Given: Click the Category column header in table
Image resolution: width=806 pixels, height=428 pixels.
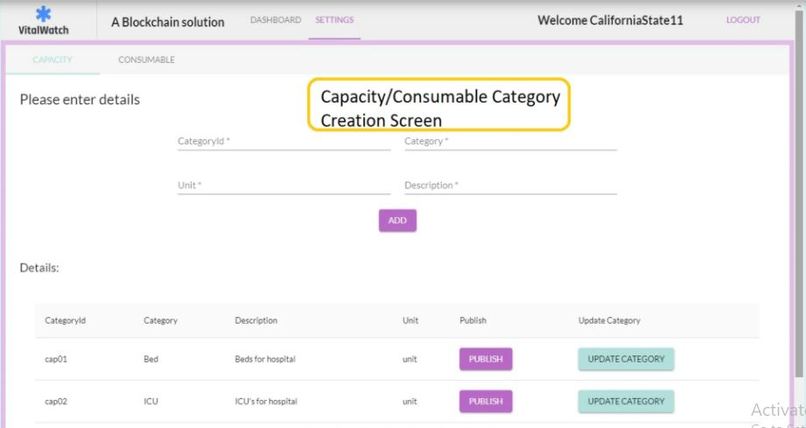Looking at the screenshot, I should pyautogui.click(x=160, y=321).
